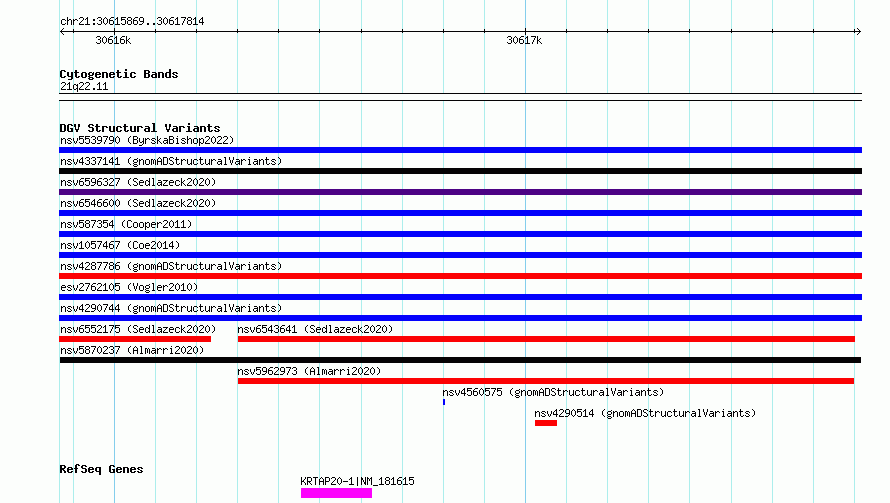Click the 30617k ruler label
Image resolution: width=890 pixels, height=503 pixels.
point(524,40)
